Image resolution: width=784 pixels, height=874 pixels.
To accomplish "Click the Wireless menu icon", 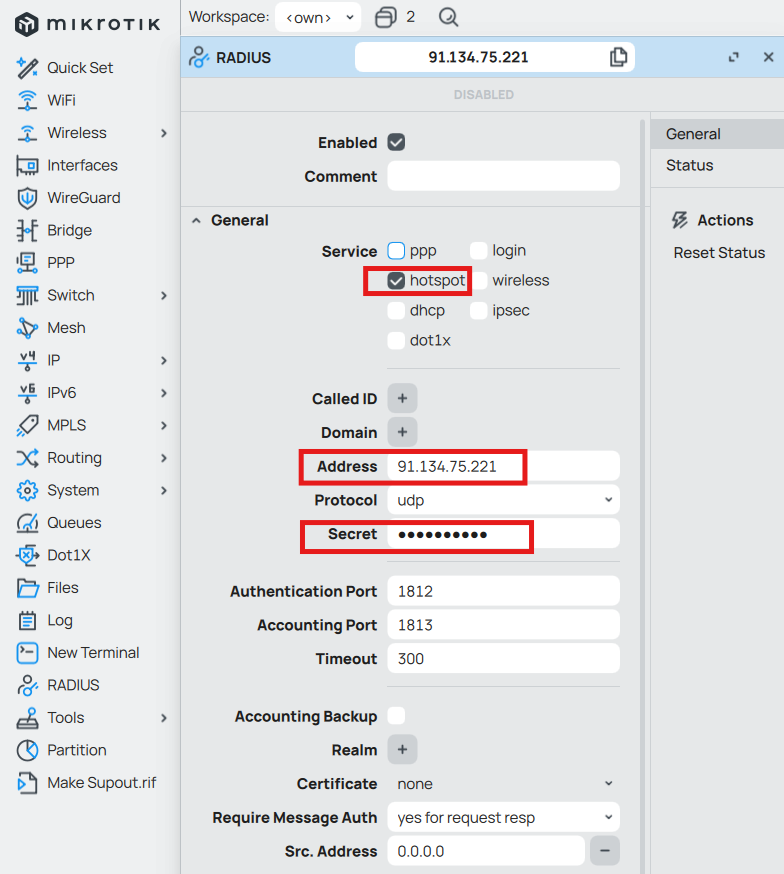I will click(27, 133).
